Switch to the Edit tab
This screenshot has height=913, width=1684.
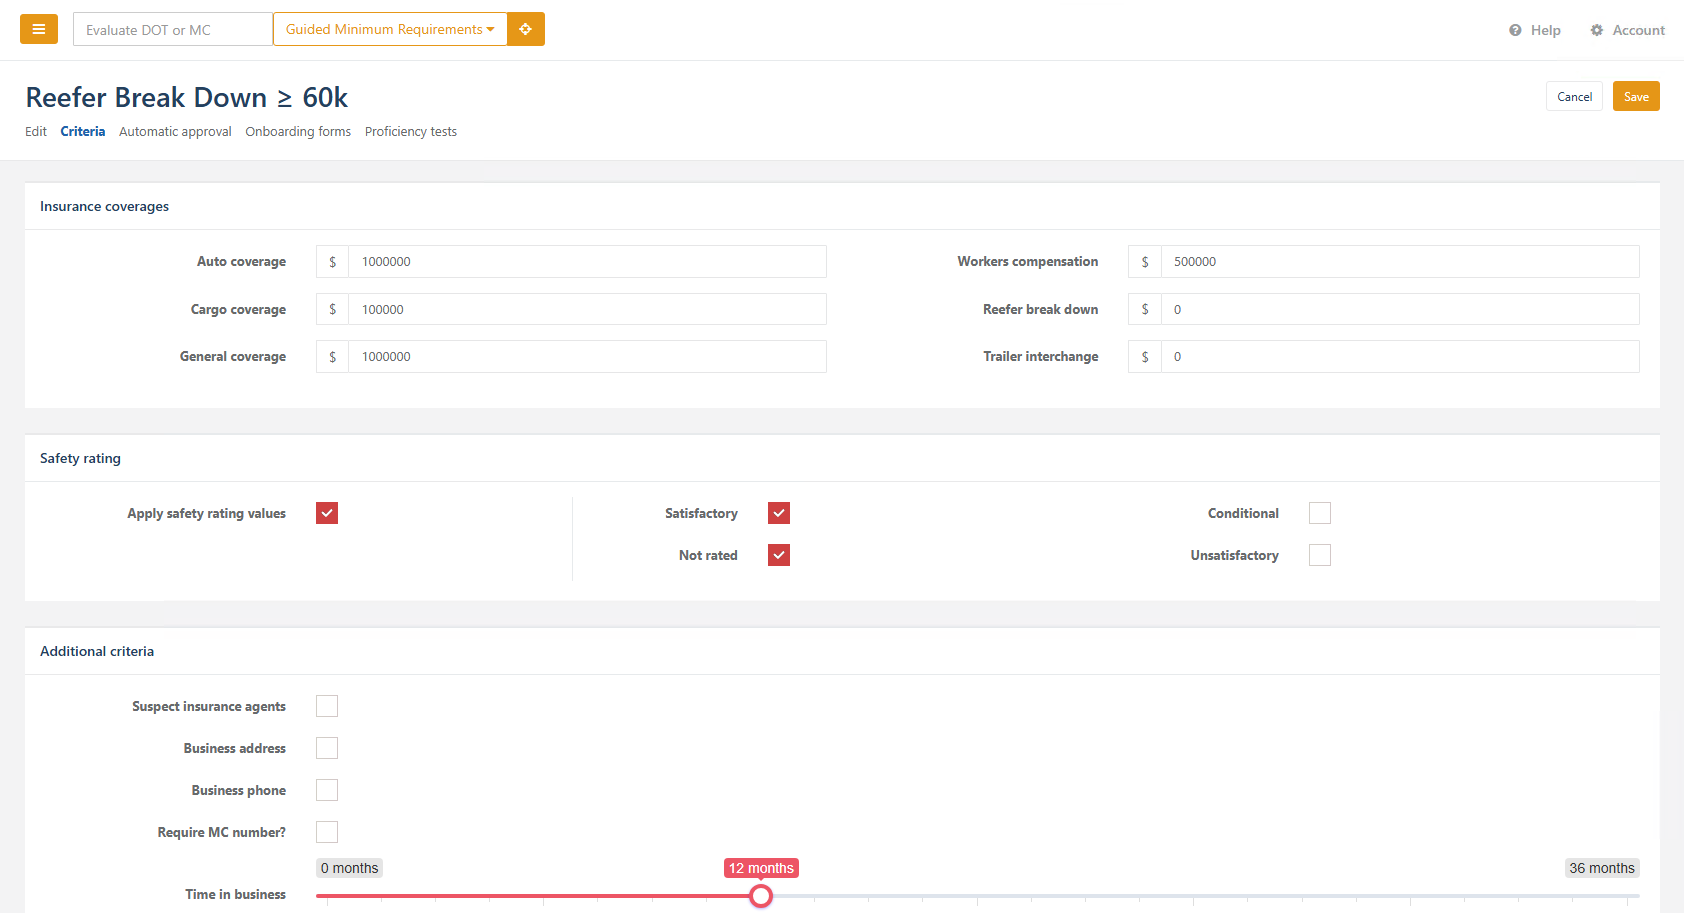point(36,132)
